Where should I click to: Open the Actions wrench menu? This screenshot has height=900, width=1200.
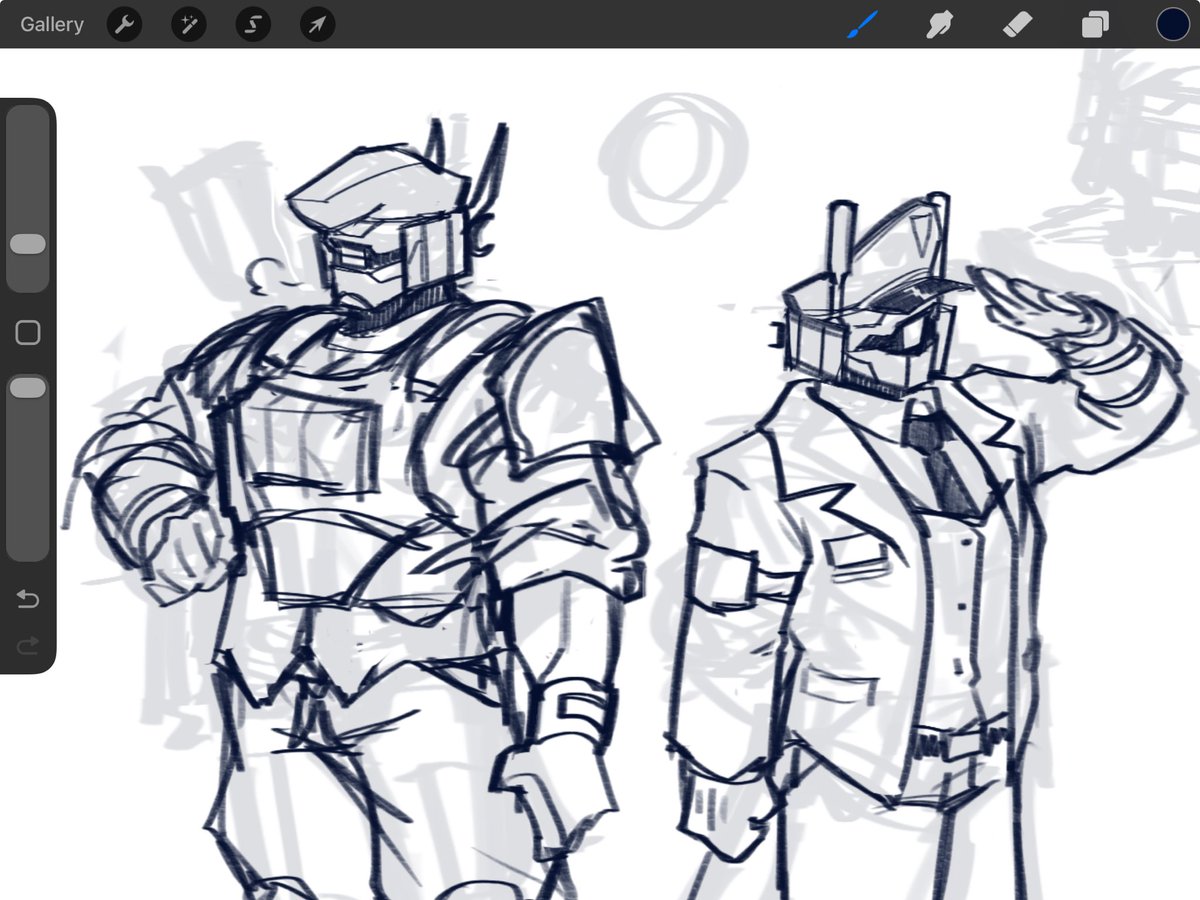(125, 24)
